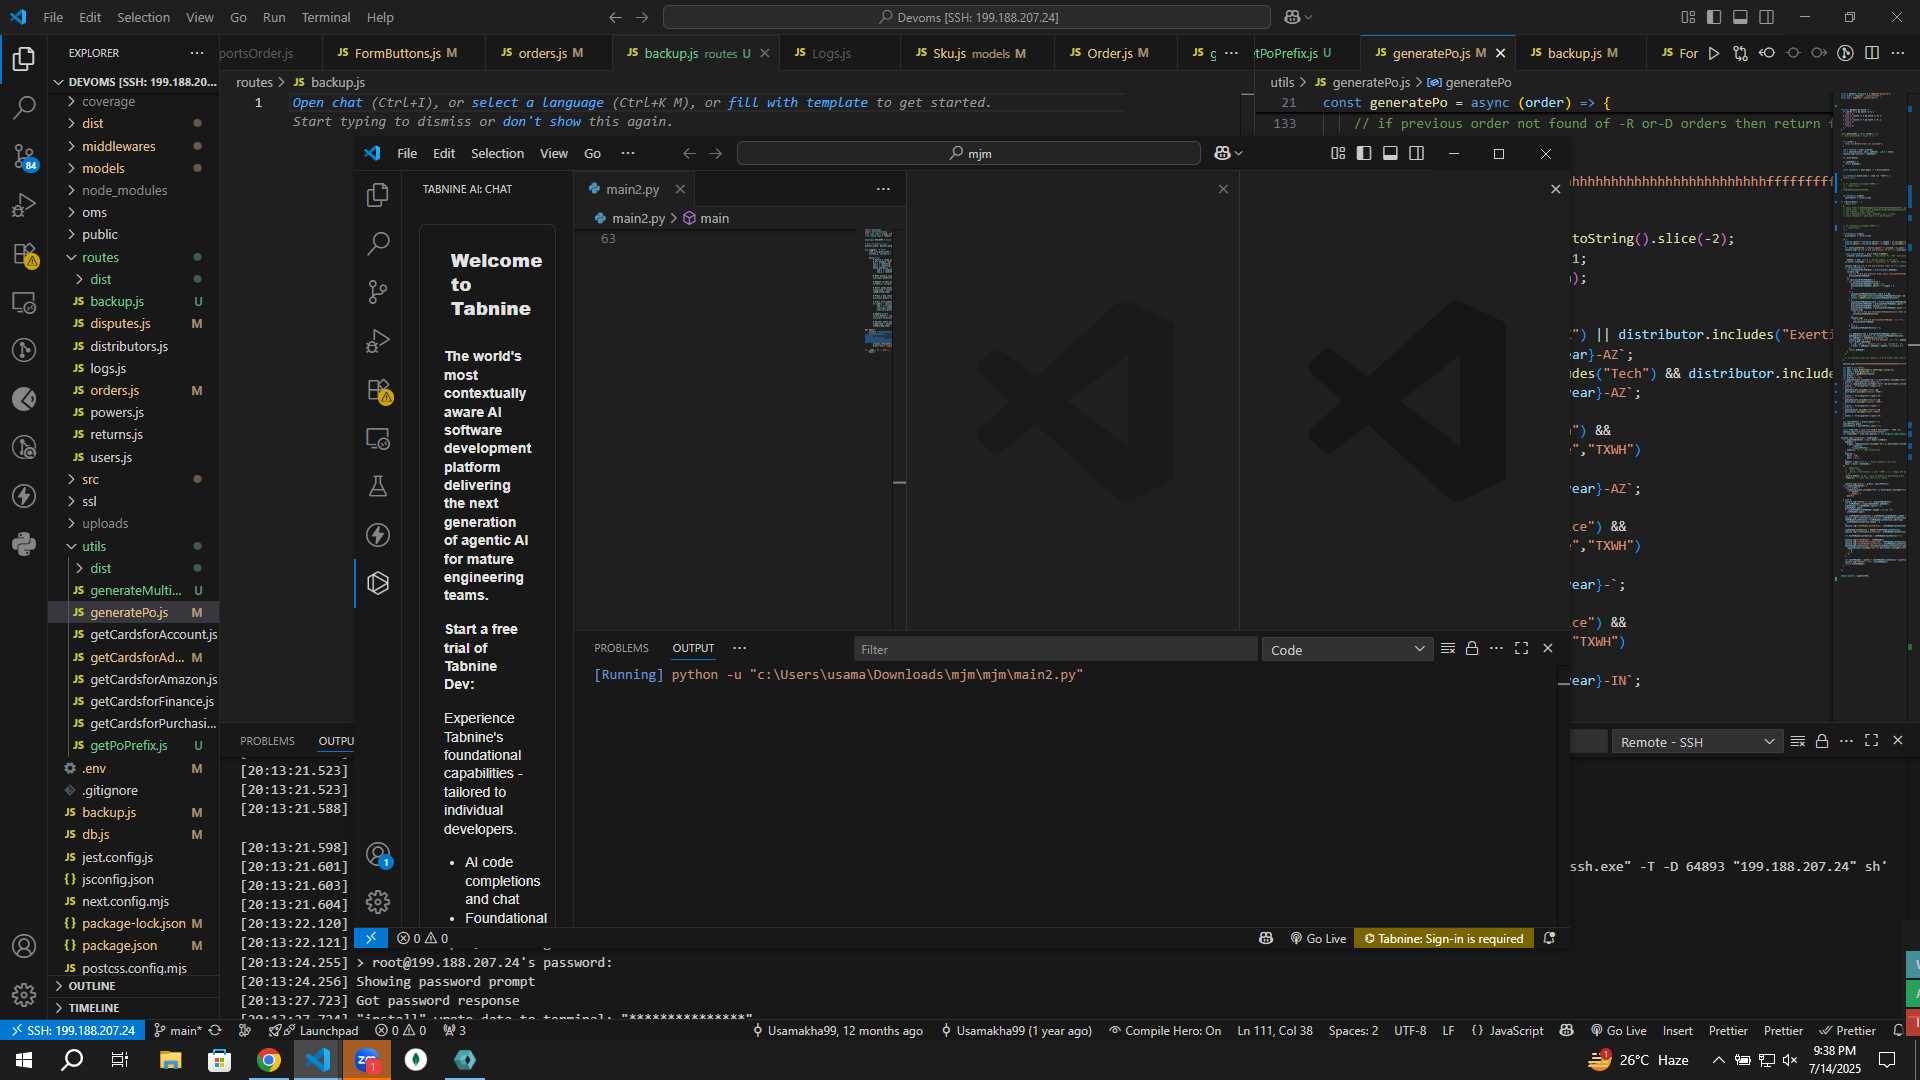Open Extensions view with warning badge in back window
This screenshot has height=1080, width=1920.
coord(24,254)
